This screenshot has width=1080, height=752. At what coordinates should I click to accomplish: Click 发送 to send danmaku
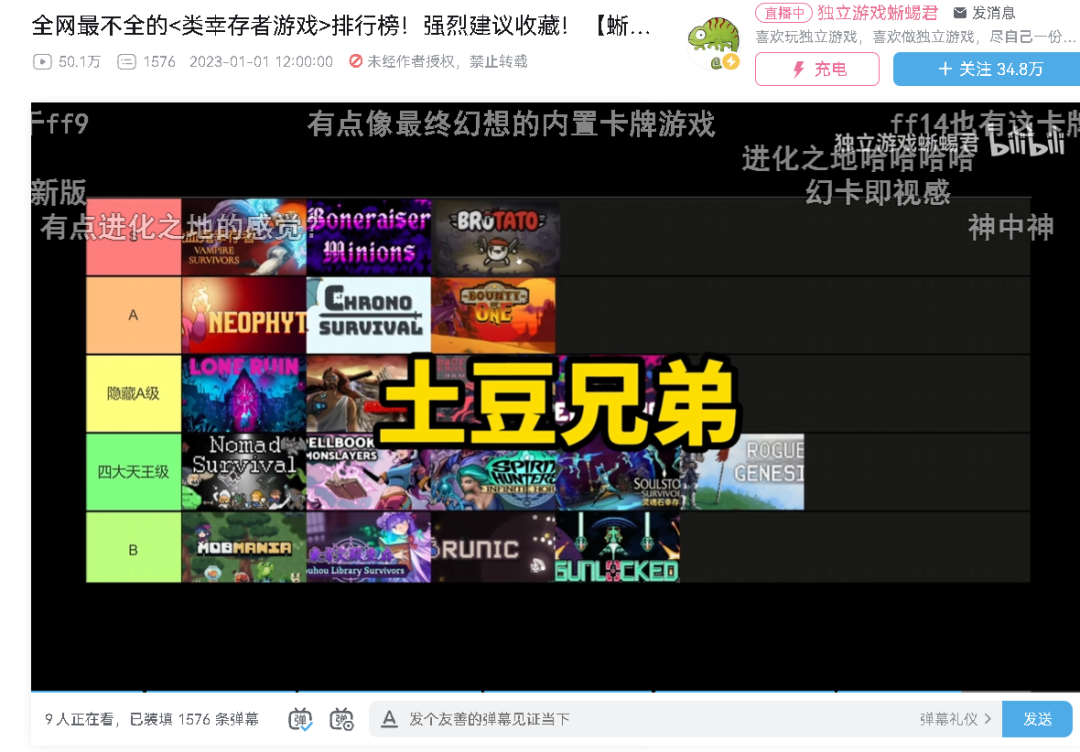(1037, 719)
